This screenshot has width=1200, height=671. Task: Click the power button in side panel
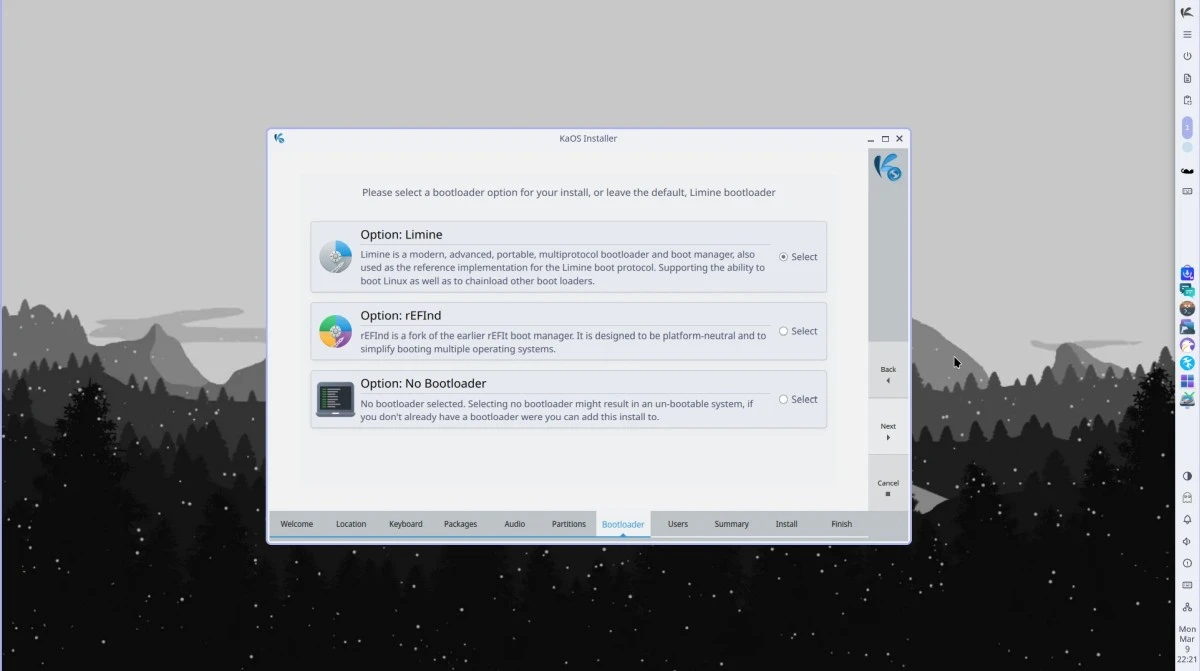[x=1187, y=56]
